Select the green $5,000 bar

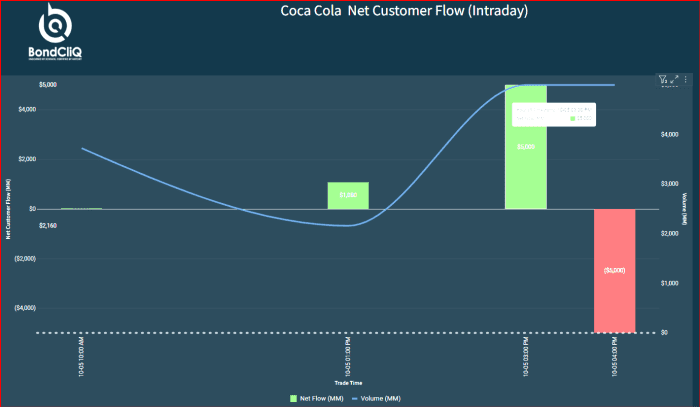tap(526, 147)
